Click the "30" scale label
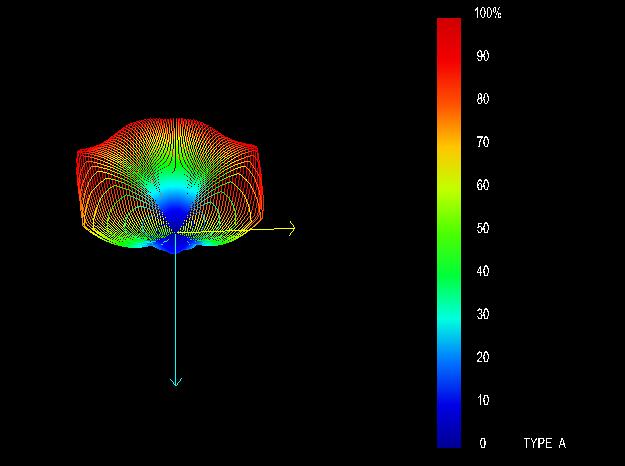Viewport: 625px width, 466px height. point(483,314)
